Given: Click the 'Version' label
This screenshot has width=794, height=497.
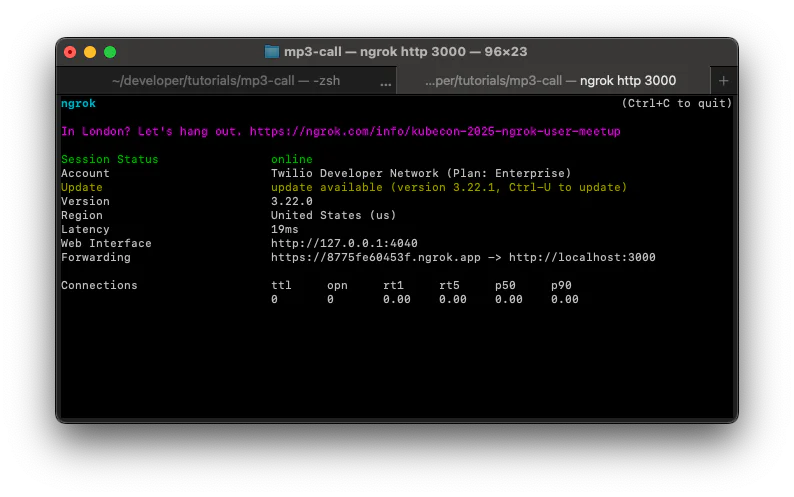Looking at the screenshot, I should point(85,201).
